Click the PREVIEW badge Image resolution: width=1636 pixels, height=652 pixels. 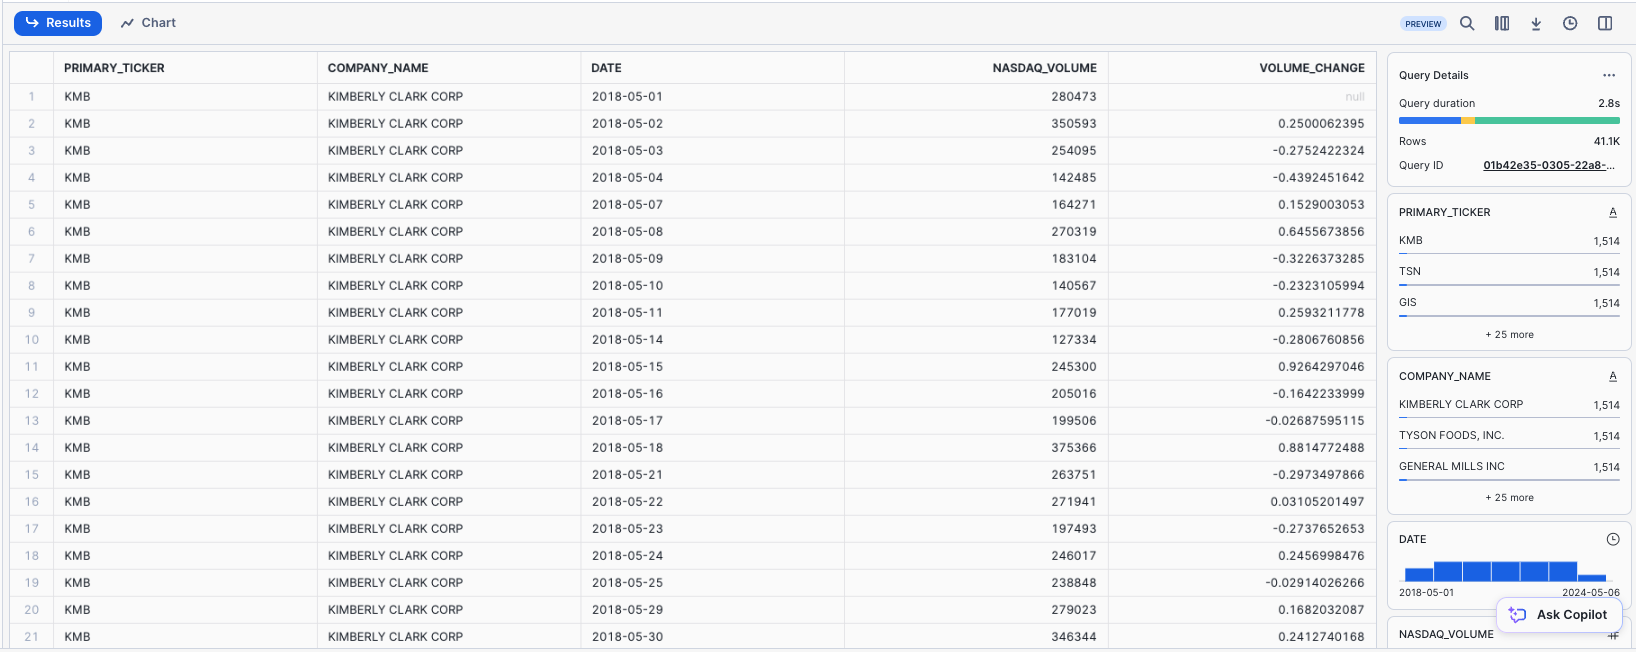(x=1423, y=24)
